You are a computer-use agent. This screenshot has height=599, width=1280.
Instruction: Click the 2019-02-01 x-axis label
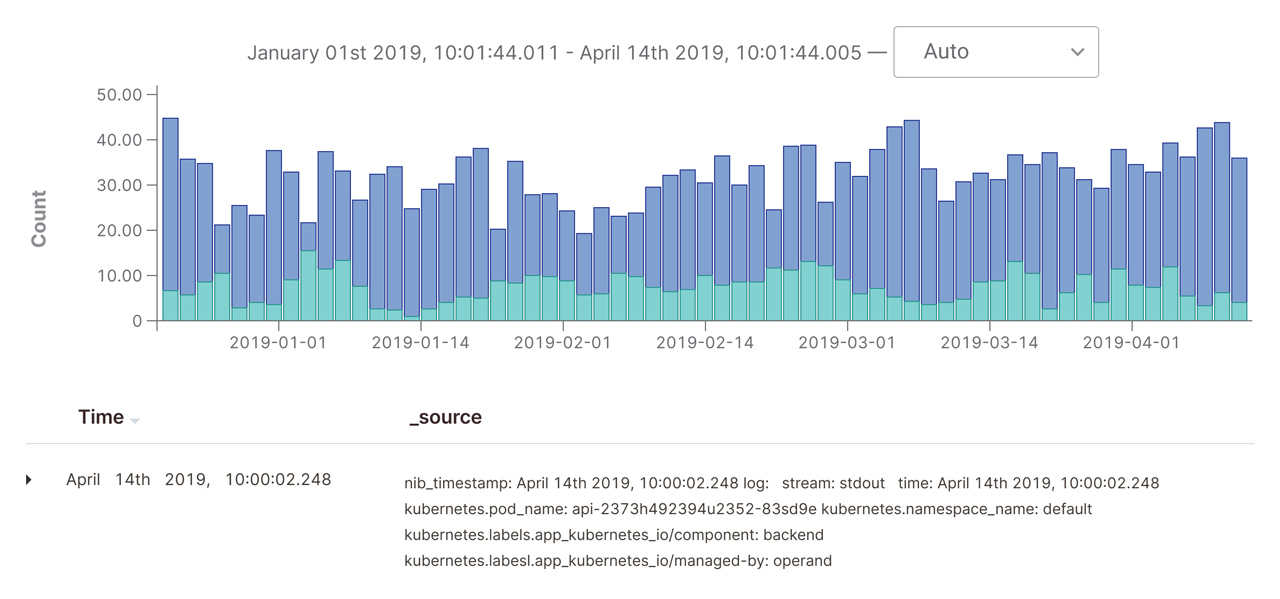[562, 343]
